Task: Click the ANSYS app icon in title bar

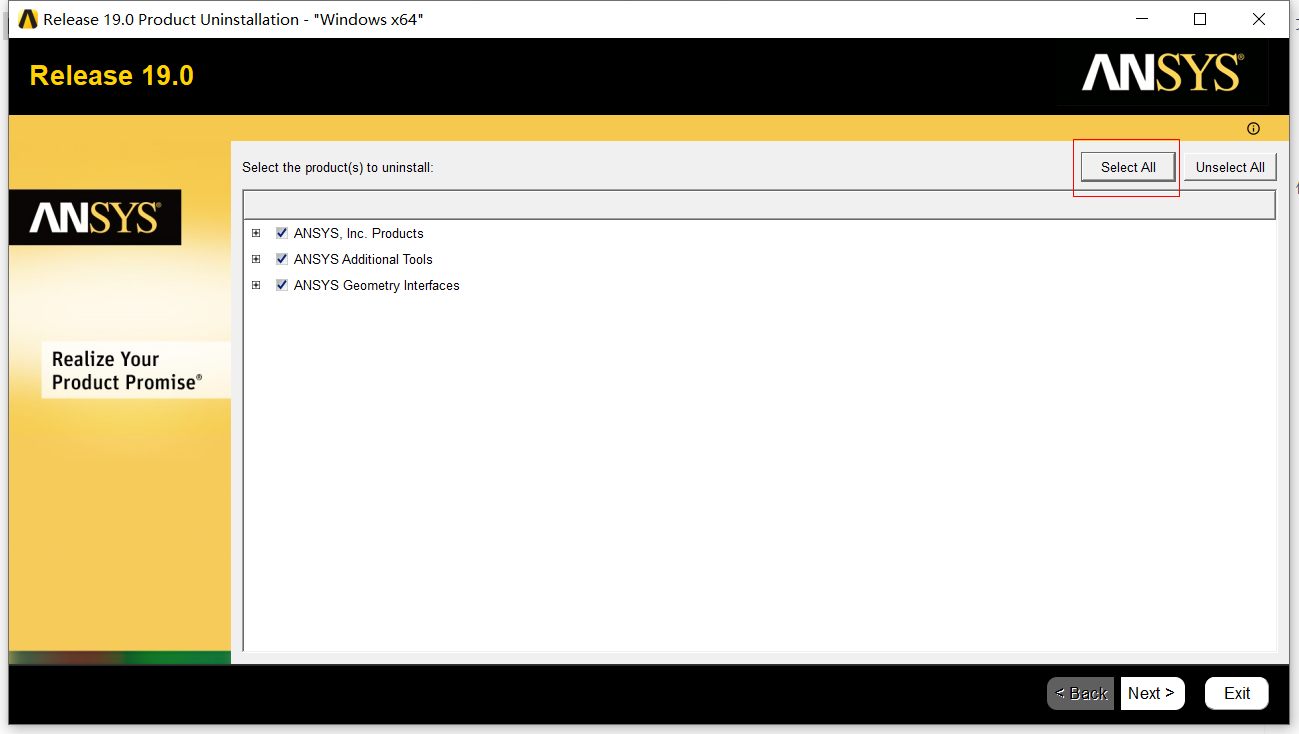Action: tap(28, 19)
